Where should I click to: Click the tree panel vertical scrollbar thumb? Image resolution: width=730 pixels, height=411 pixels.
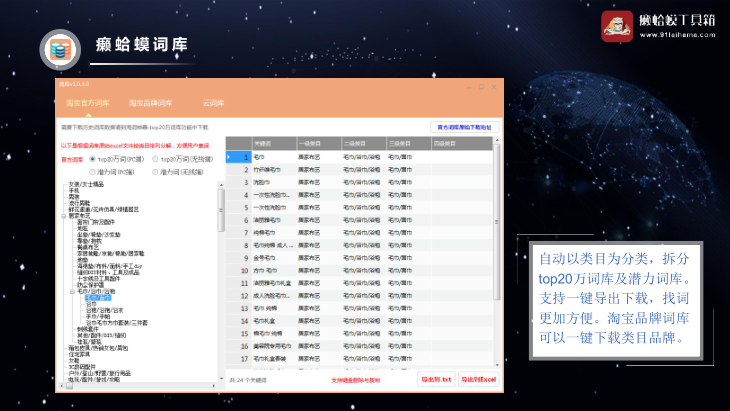coord(221,210)
